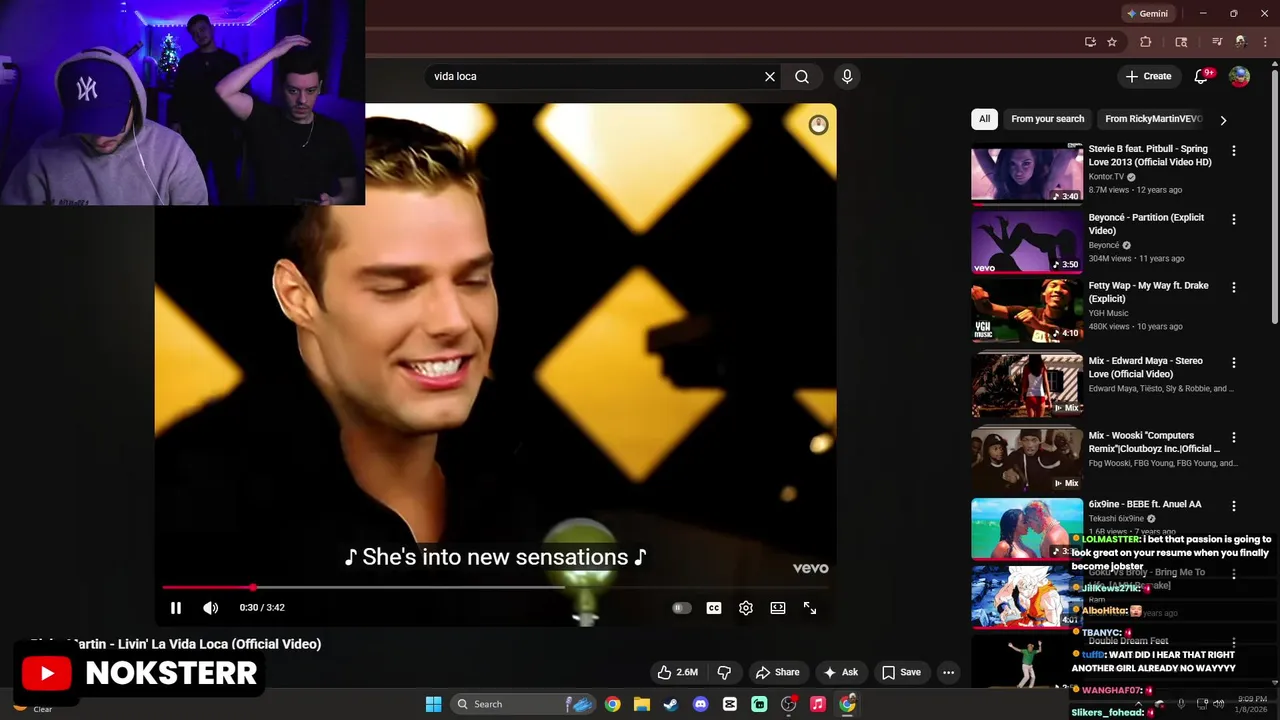The height and width of the screenshot is (720, 1280).
Task: Open OBS Studio icon in taskbar
Action: [788, 704]
